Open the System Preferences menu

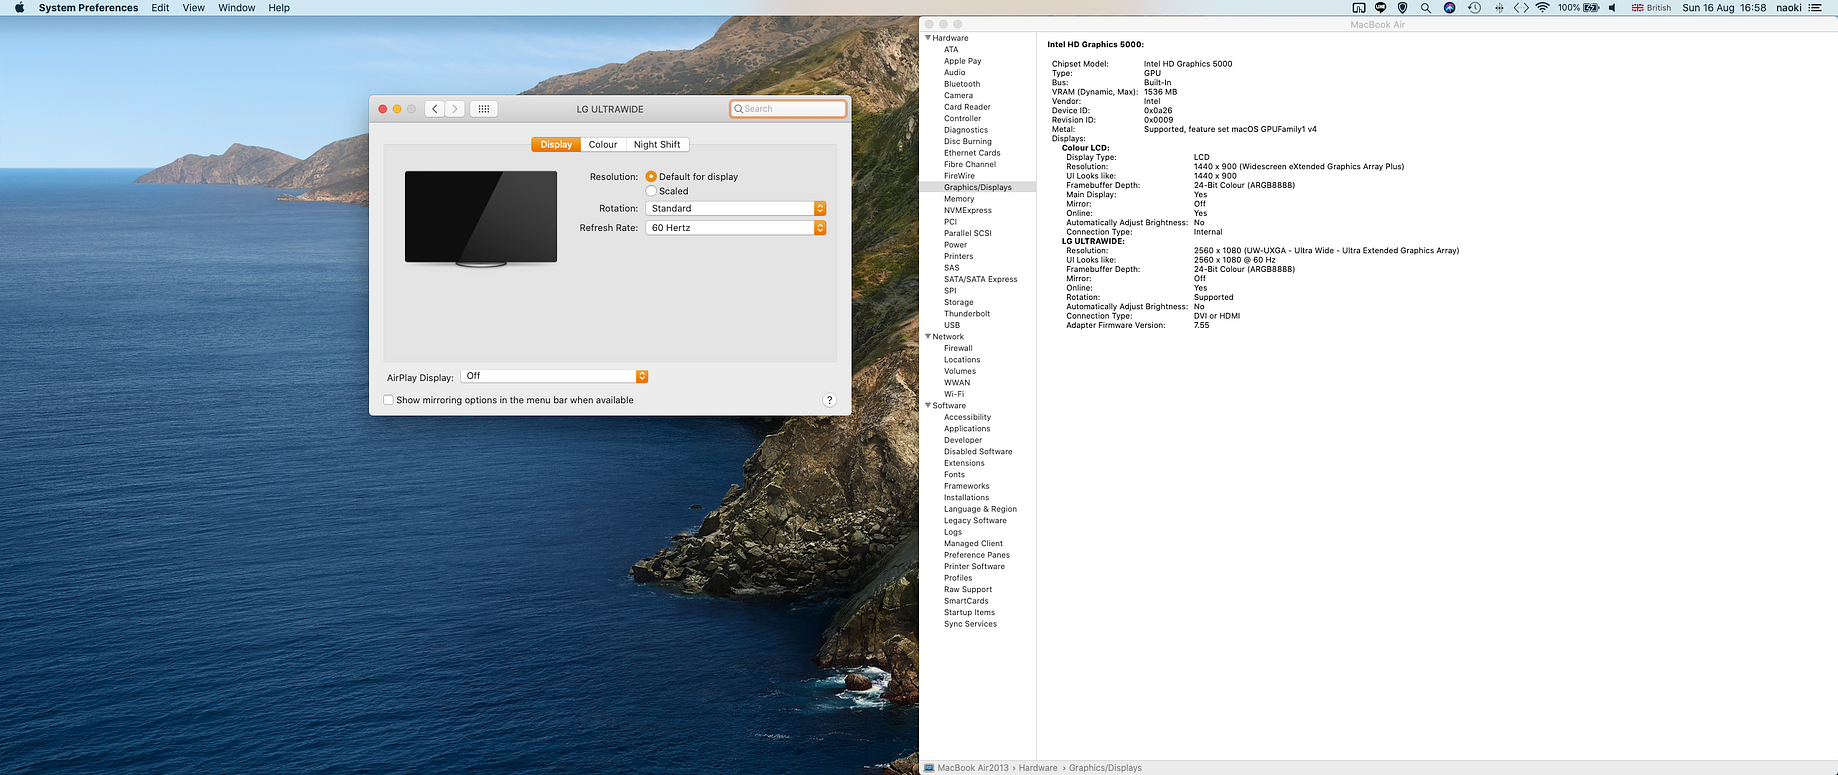(88, 7)
